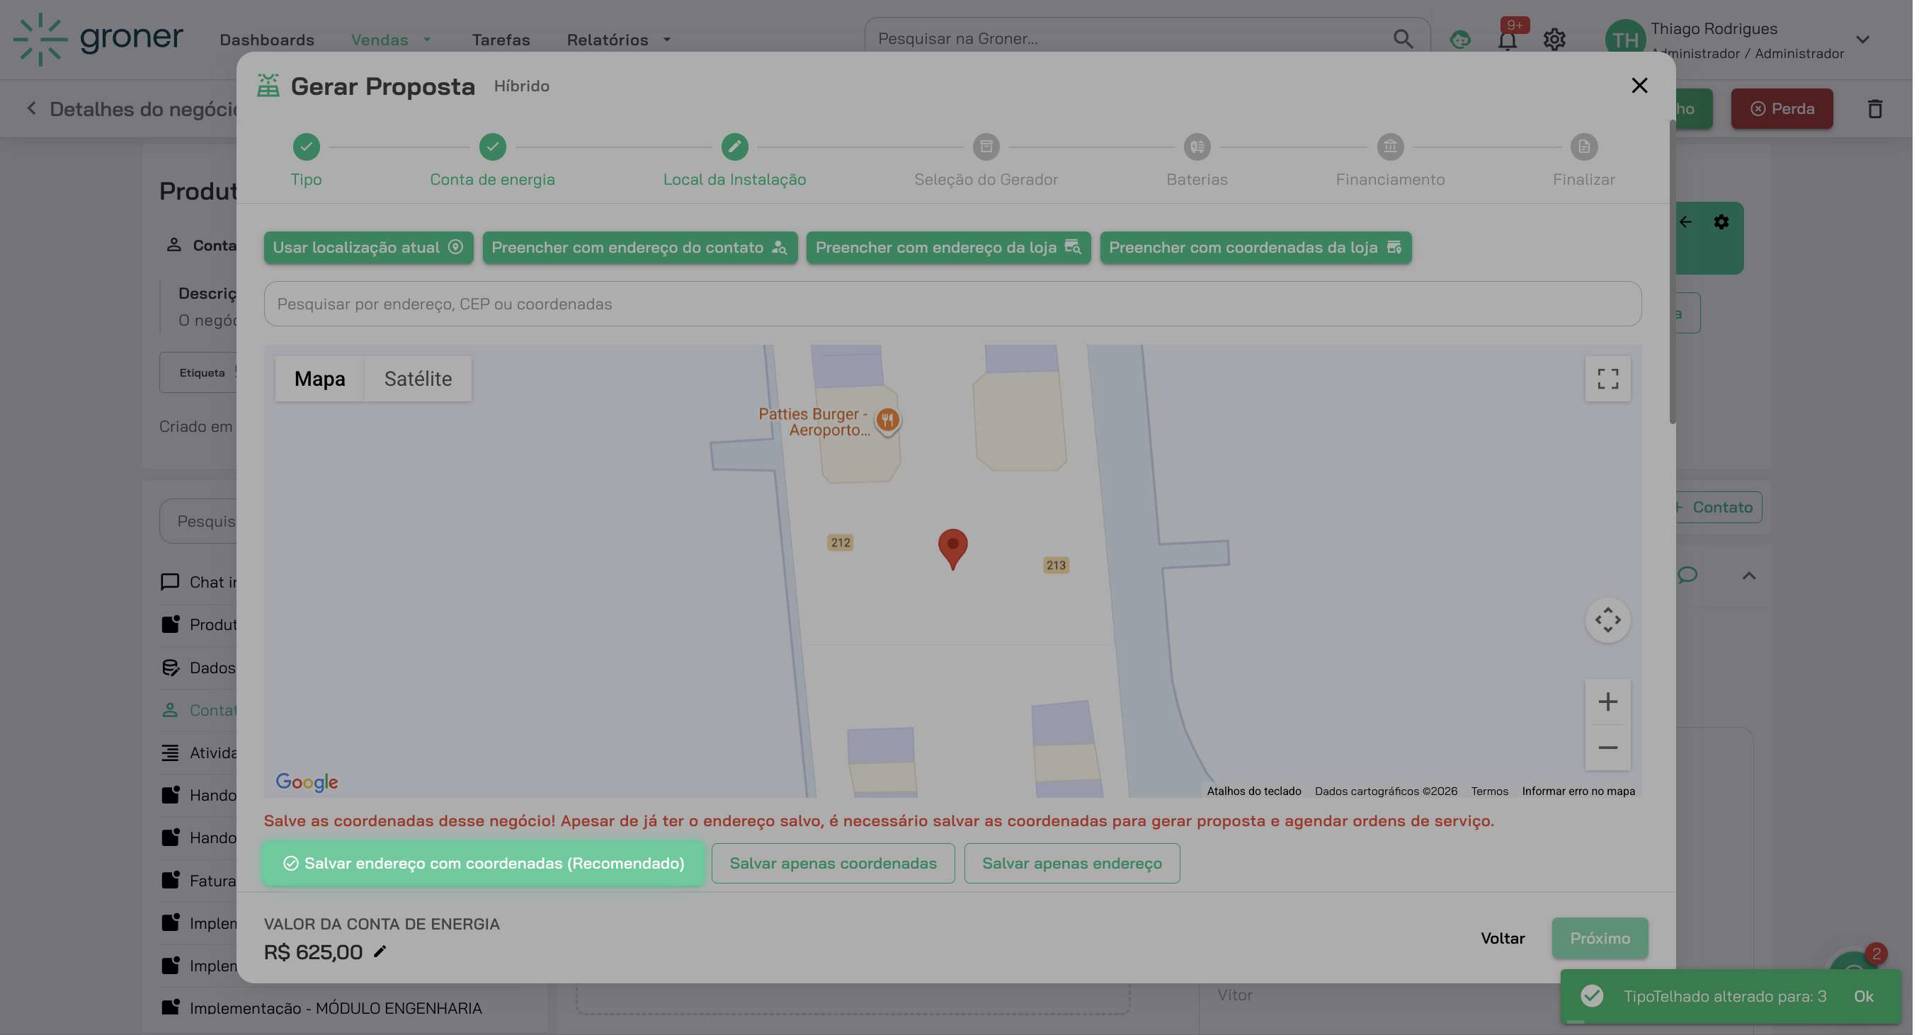The image size is (1919, 1035).
Task: Open the notifications bell icon
Action: pyautogui.click(x=1506, y=39)
